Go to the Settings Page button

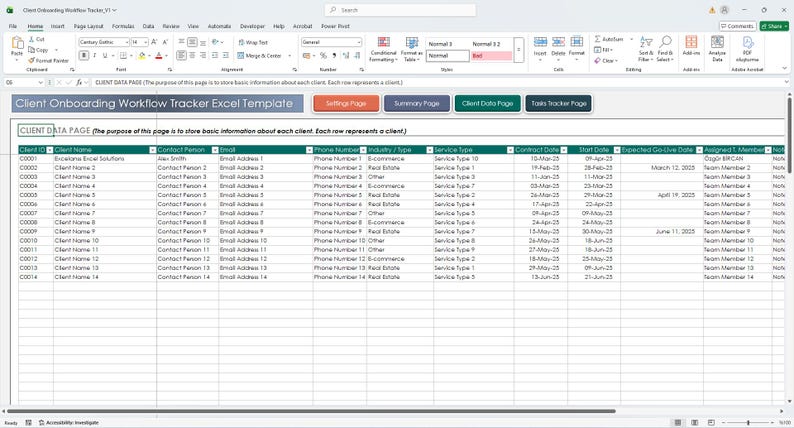coord(346,103)
